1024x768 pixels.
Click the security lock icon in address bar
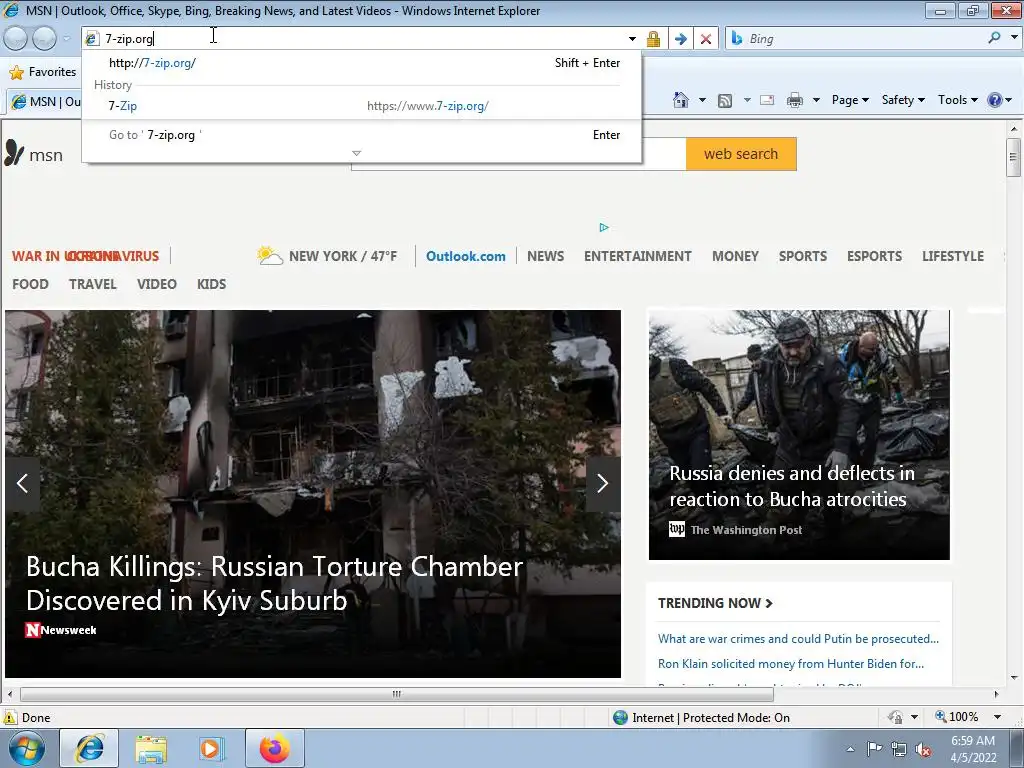pos(653,39)
